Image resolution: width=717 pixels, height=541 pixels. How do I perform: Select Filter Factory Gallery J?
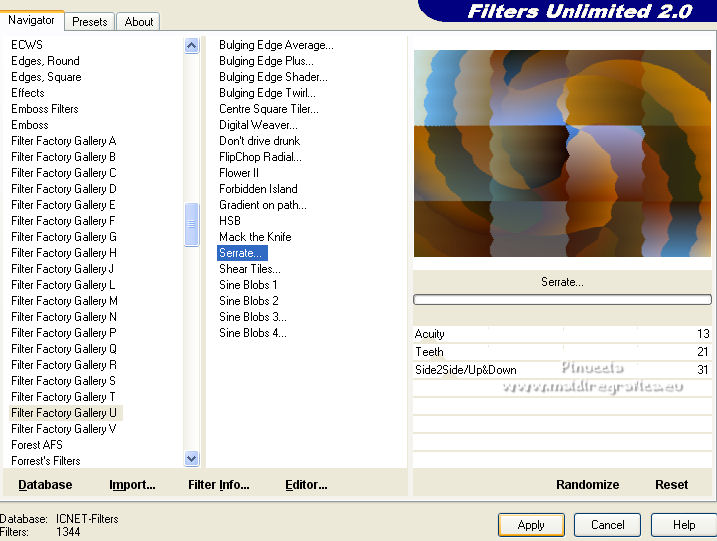tap(63, 269)
